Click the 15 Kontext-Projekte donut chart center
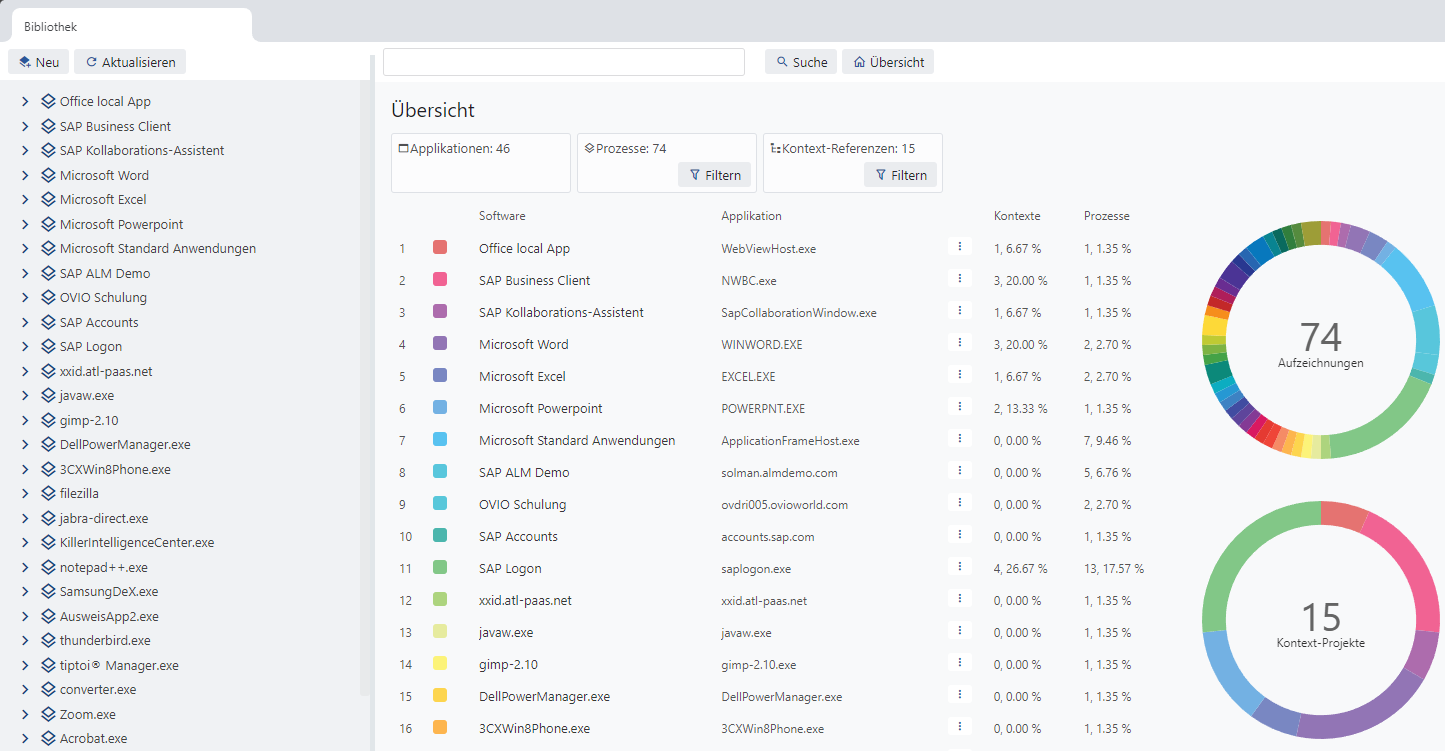Image resolution: width=1445 pixels, height=751 pixels. pos(1321,622)
